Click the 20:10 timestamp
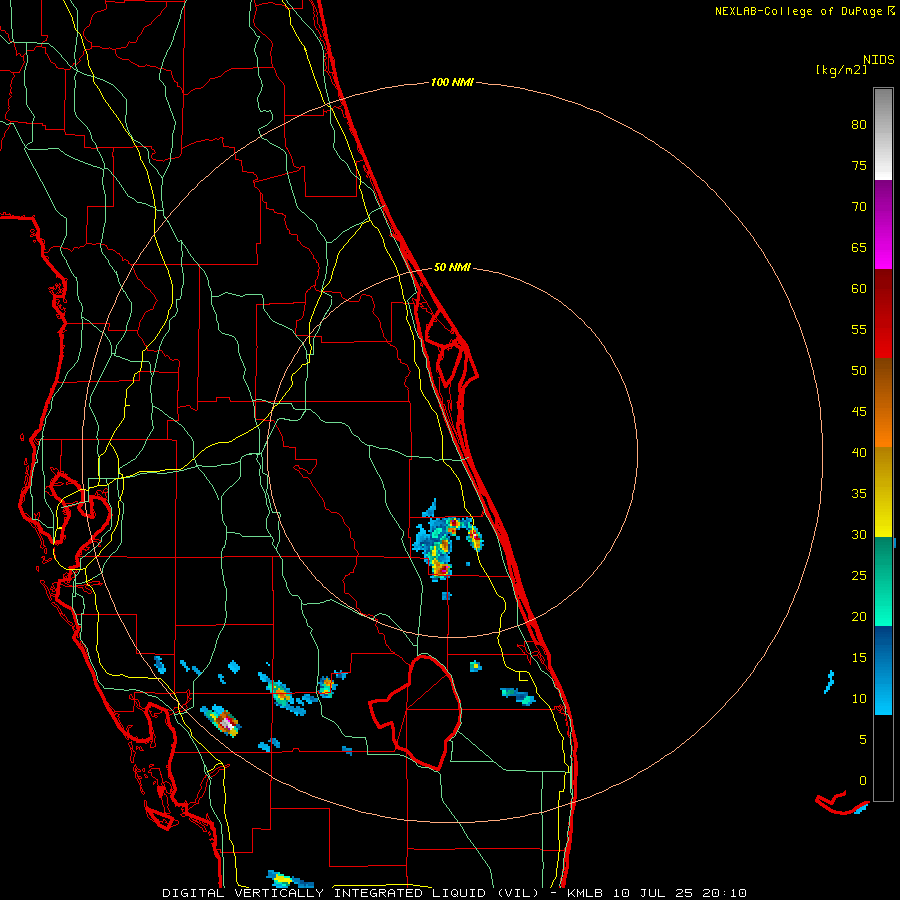This screenshot has width=900, height=900. click(723, 893)
